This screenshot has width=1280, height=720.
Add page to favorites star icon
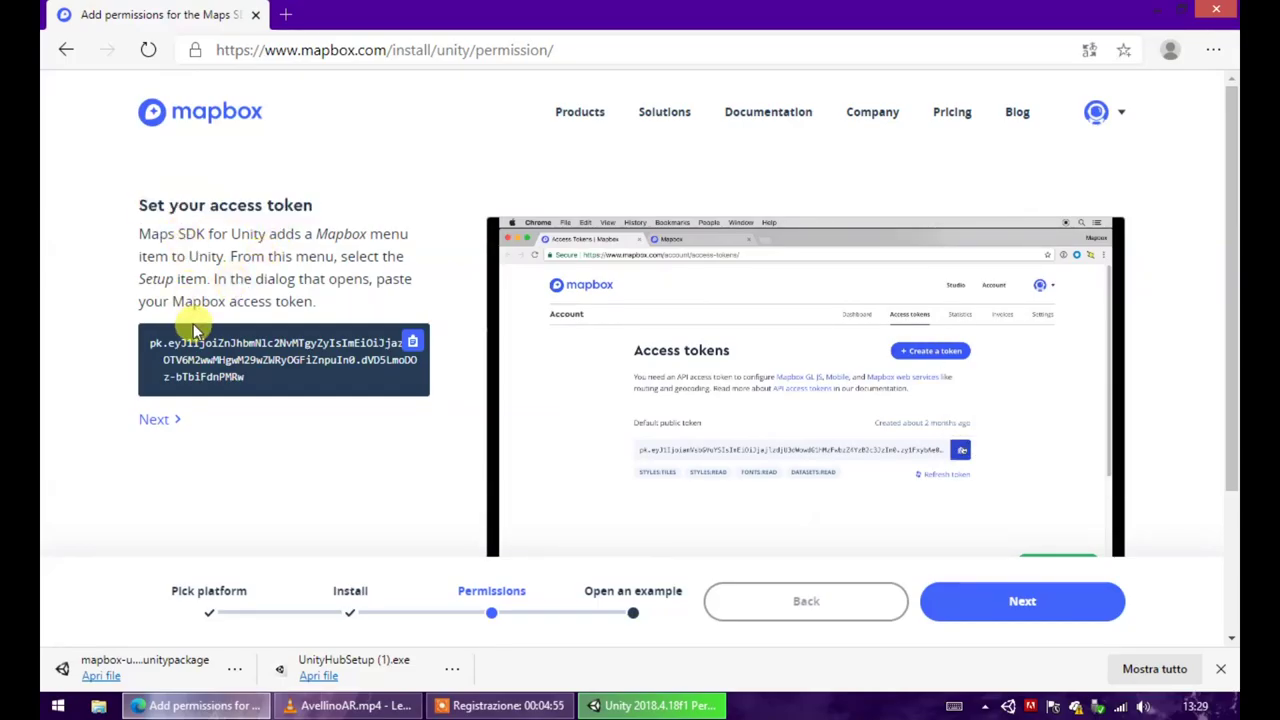point(1124,50)
